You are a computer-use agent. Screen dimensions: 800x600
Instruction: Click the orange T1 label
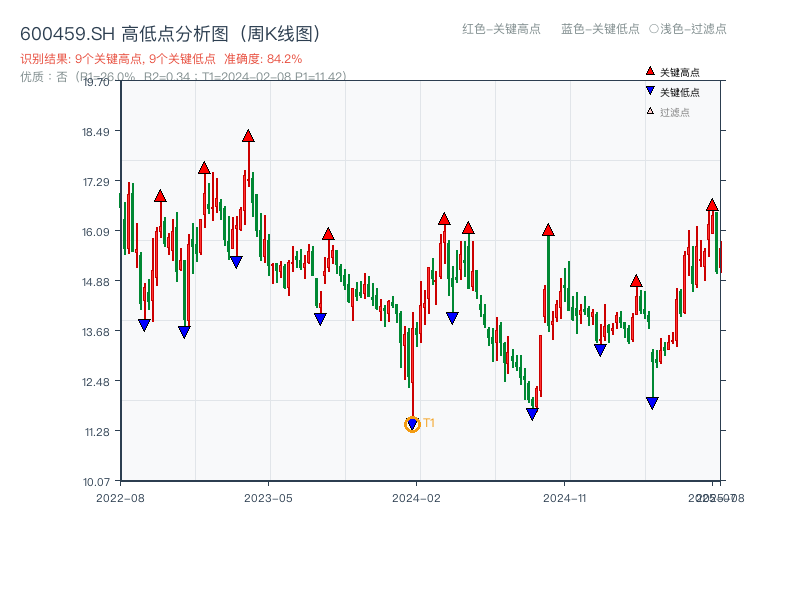pos(429,423)
